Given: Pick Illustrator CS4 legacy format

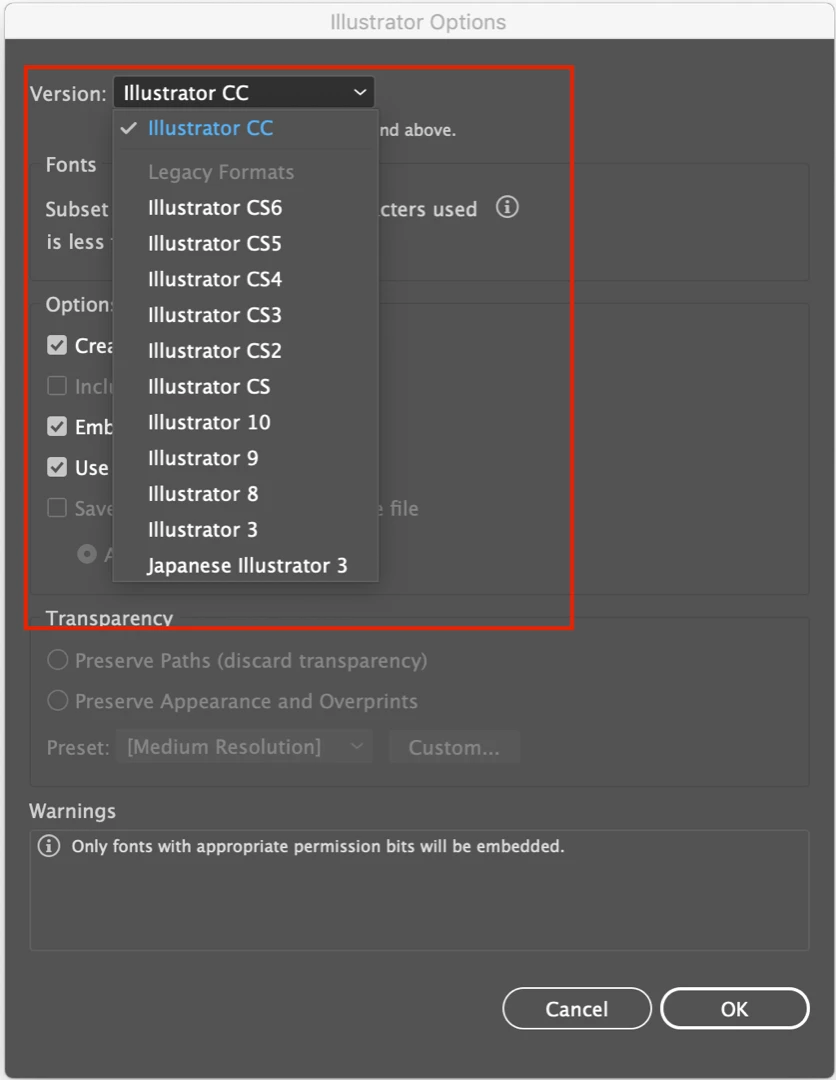Looking at the screenshot, I should click(x=245, y=279).
